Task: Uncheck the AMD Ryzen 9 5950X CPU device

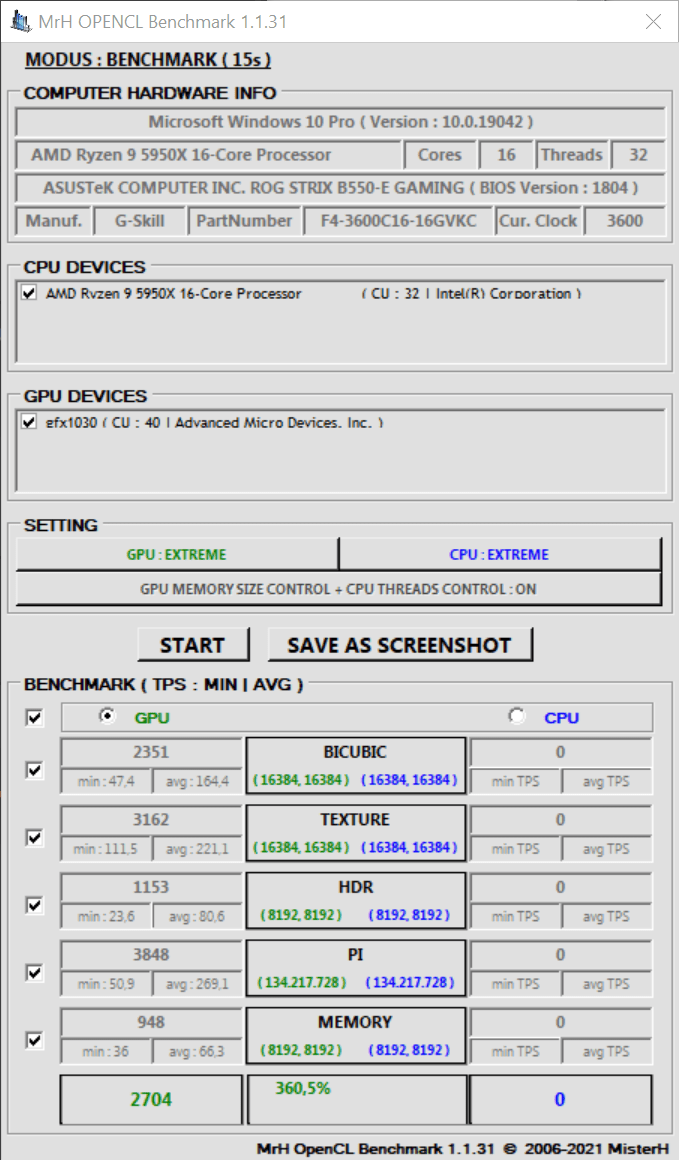Action: tap(29, 293)
